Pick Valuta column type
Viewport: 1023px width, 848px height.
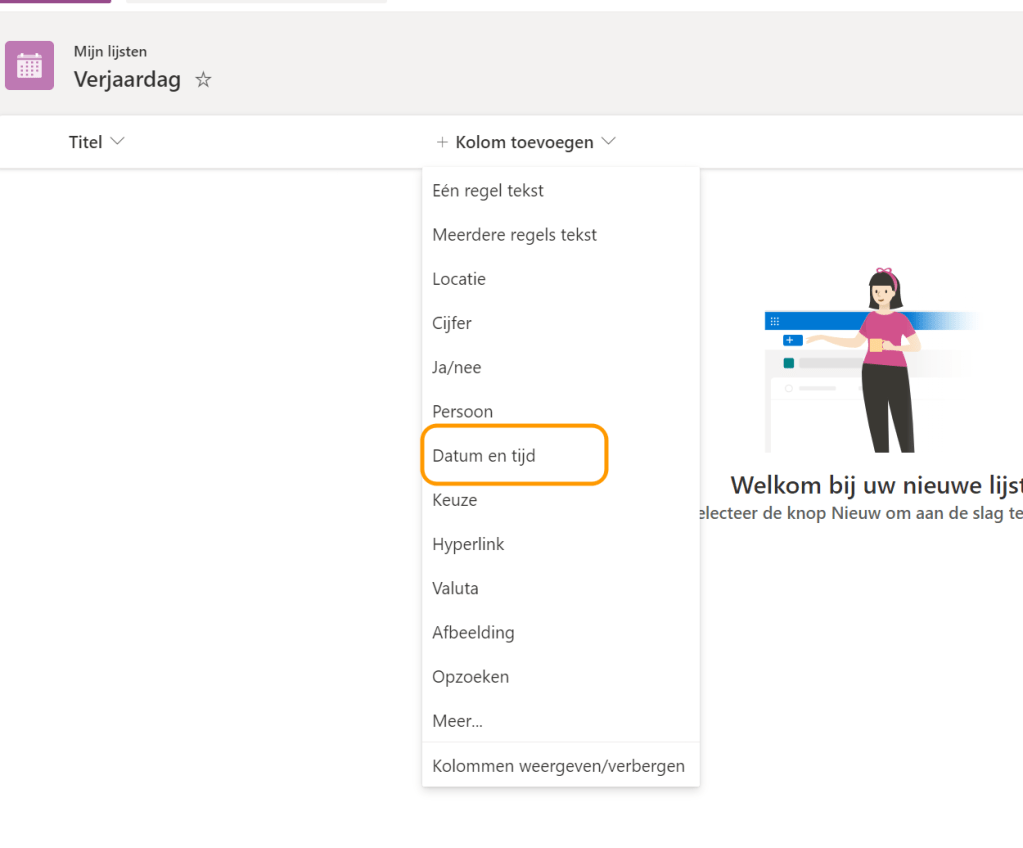(455, 588)
